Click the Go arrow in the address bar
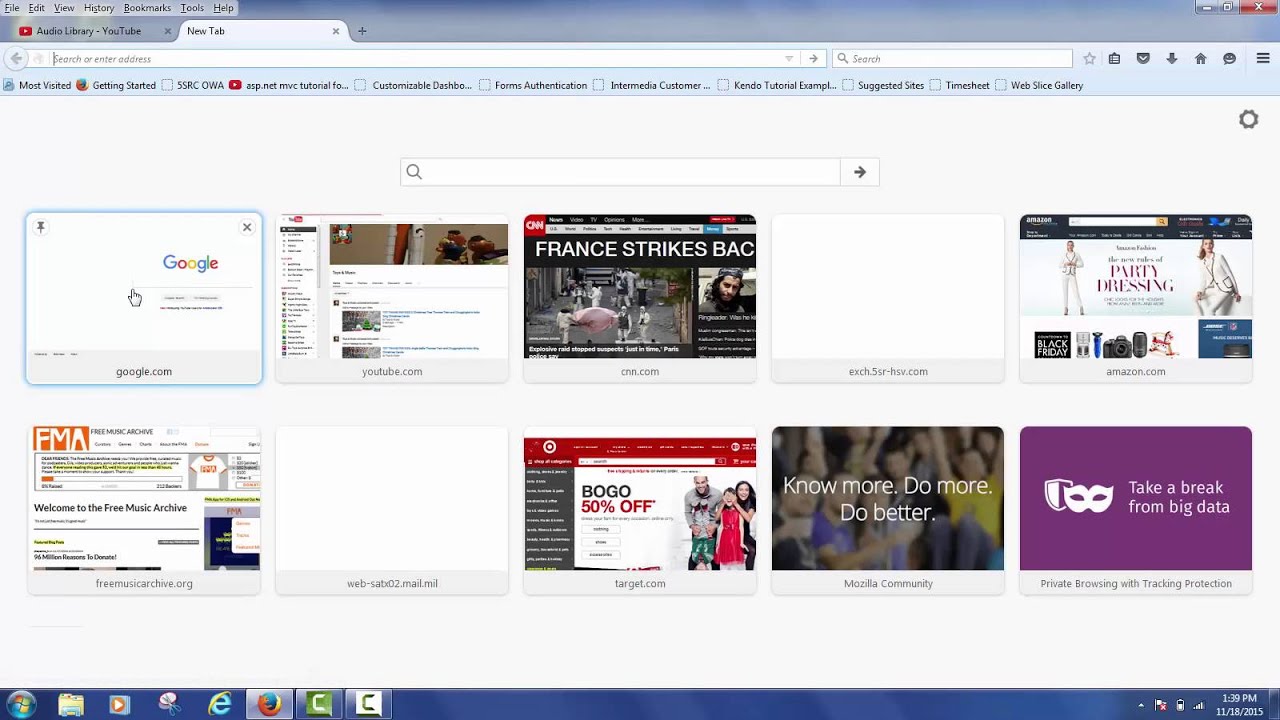Screen dimensions: 1280x720 813,59
